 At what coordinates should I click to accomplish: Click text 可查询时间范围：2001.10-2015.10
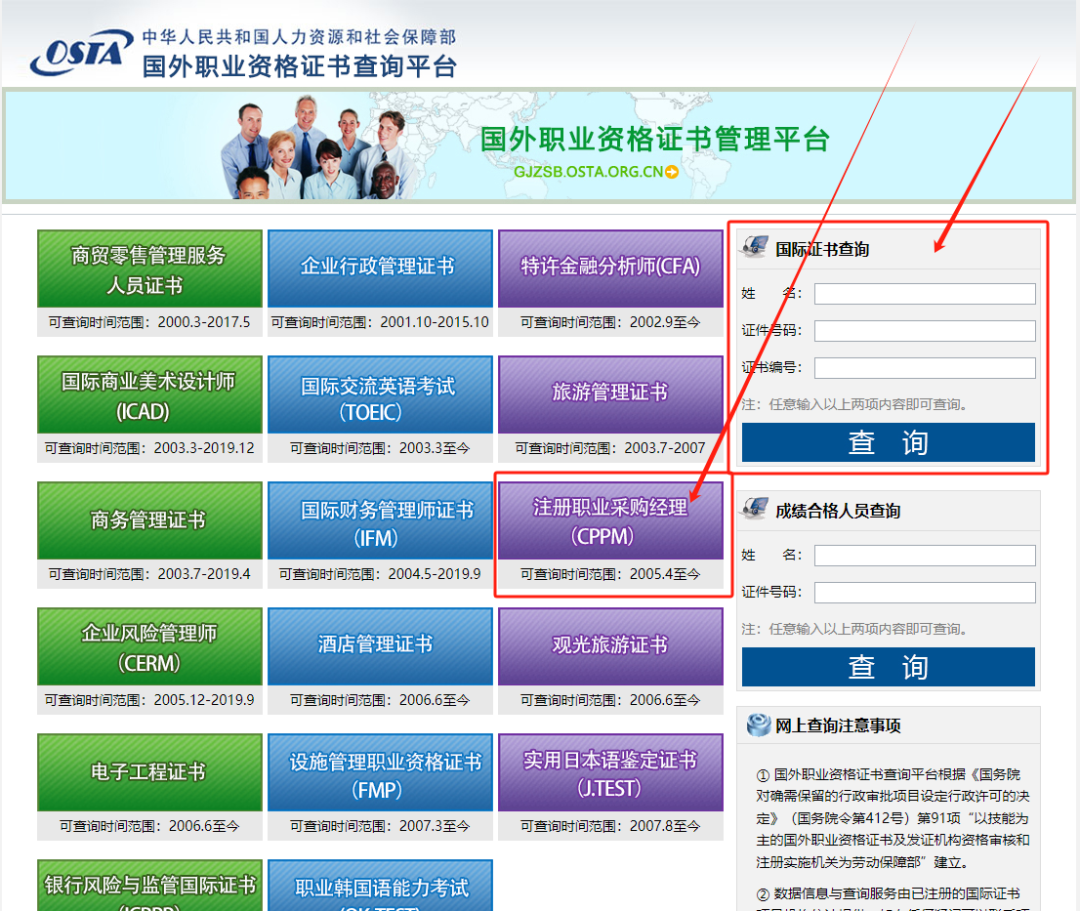(380, 322)
